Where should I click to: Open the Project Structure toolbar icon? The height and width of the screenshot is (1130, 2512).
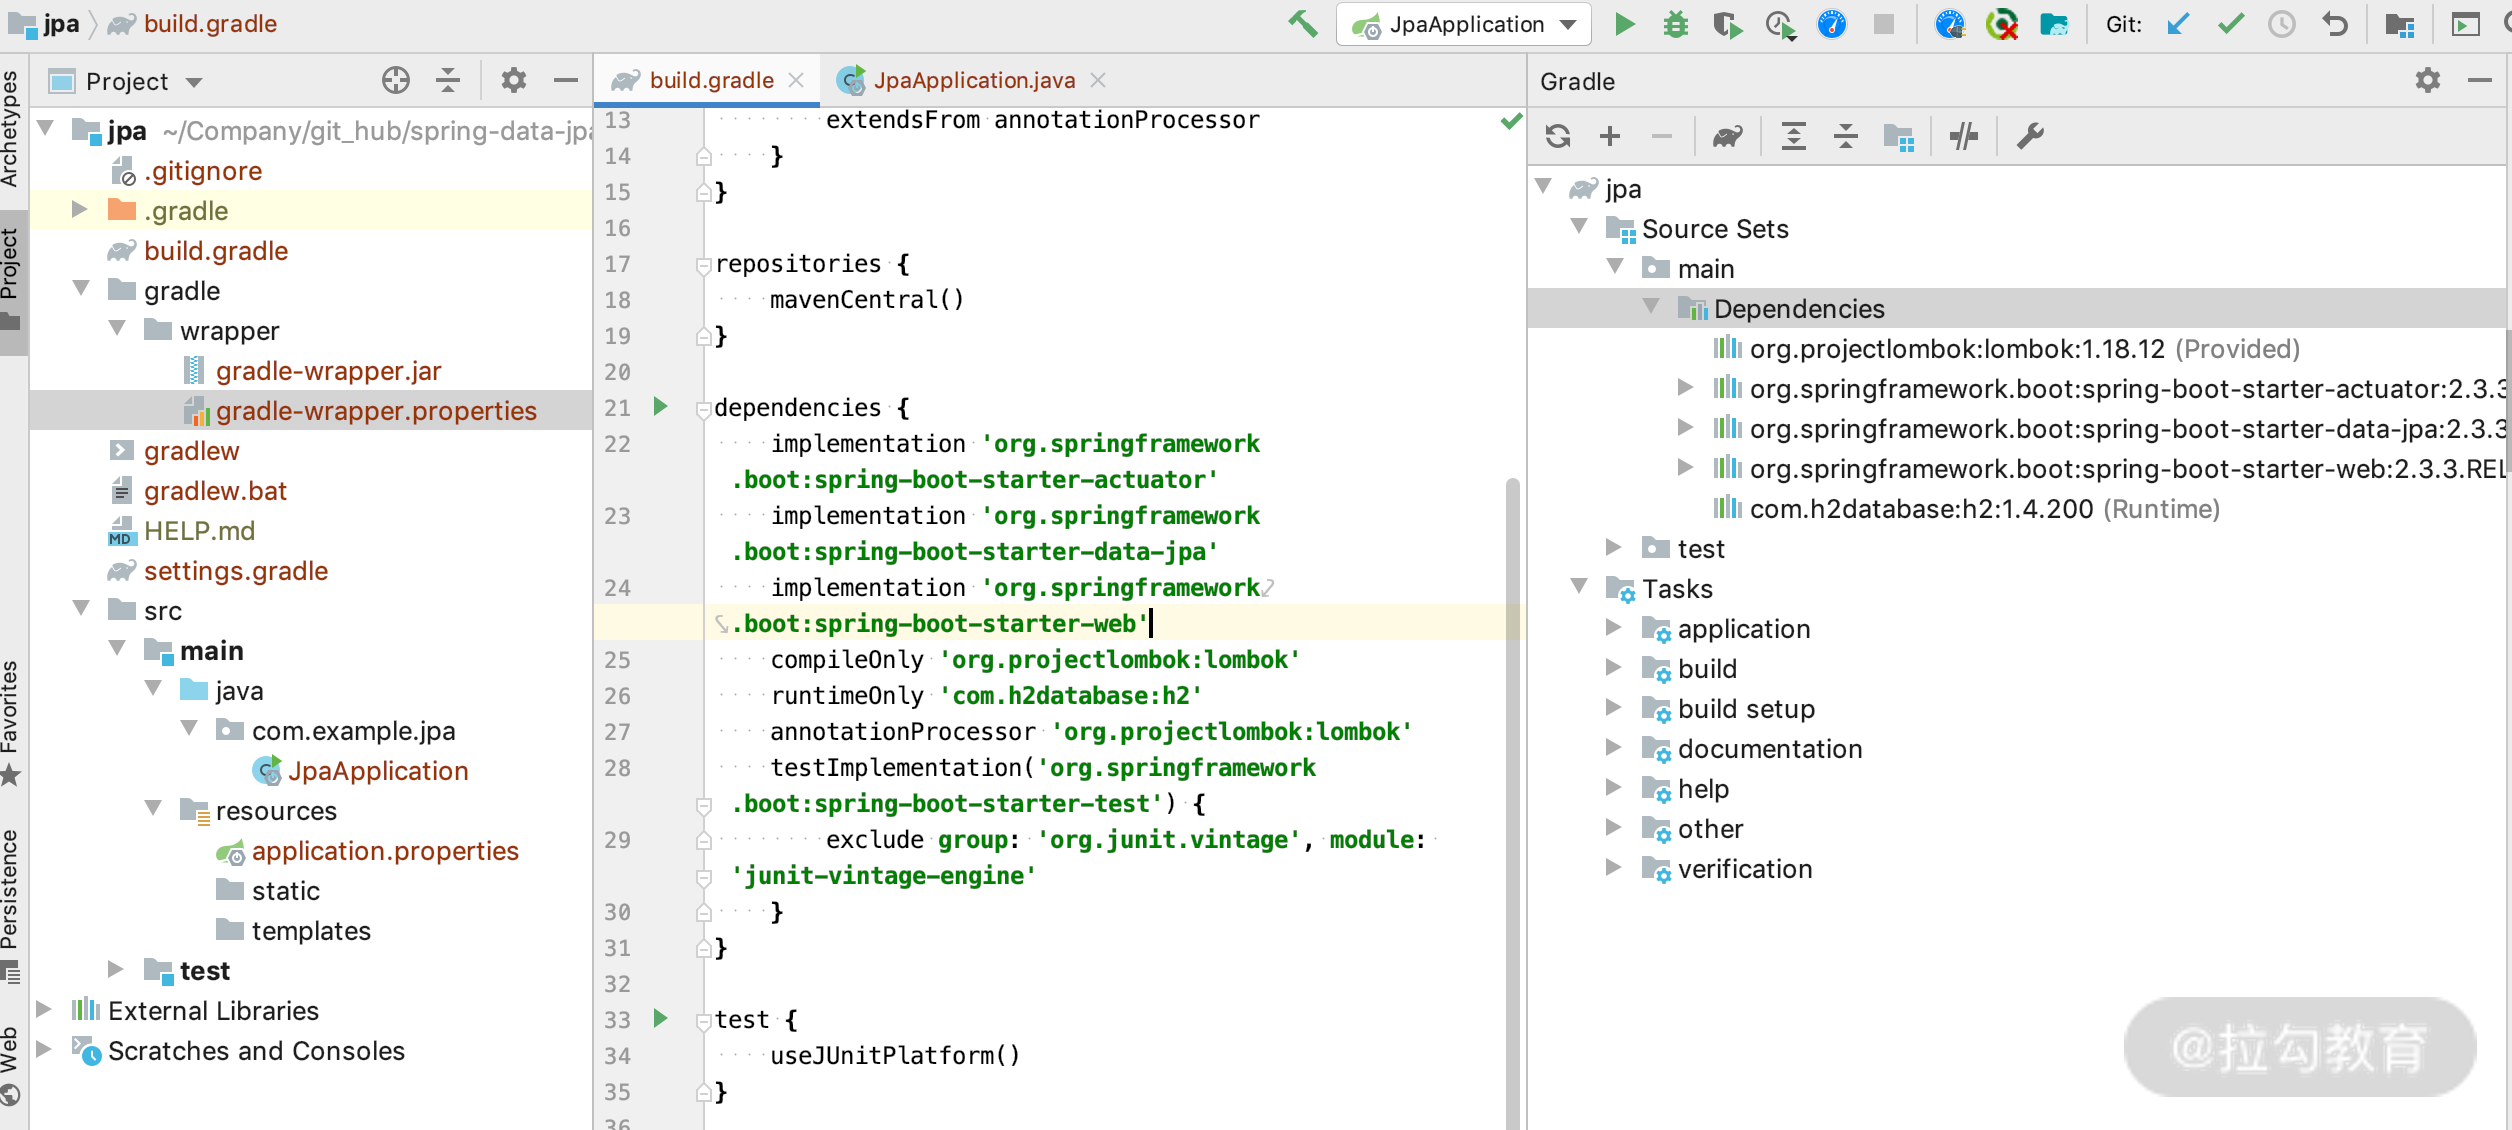click(x=2399, y=24)
